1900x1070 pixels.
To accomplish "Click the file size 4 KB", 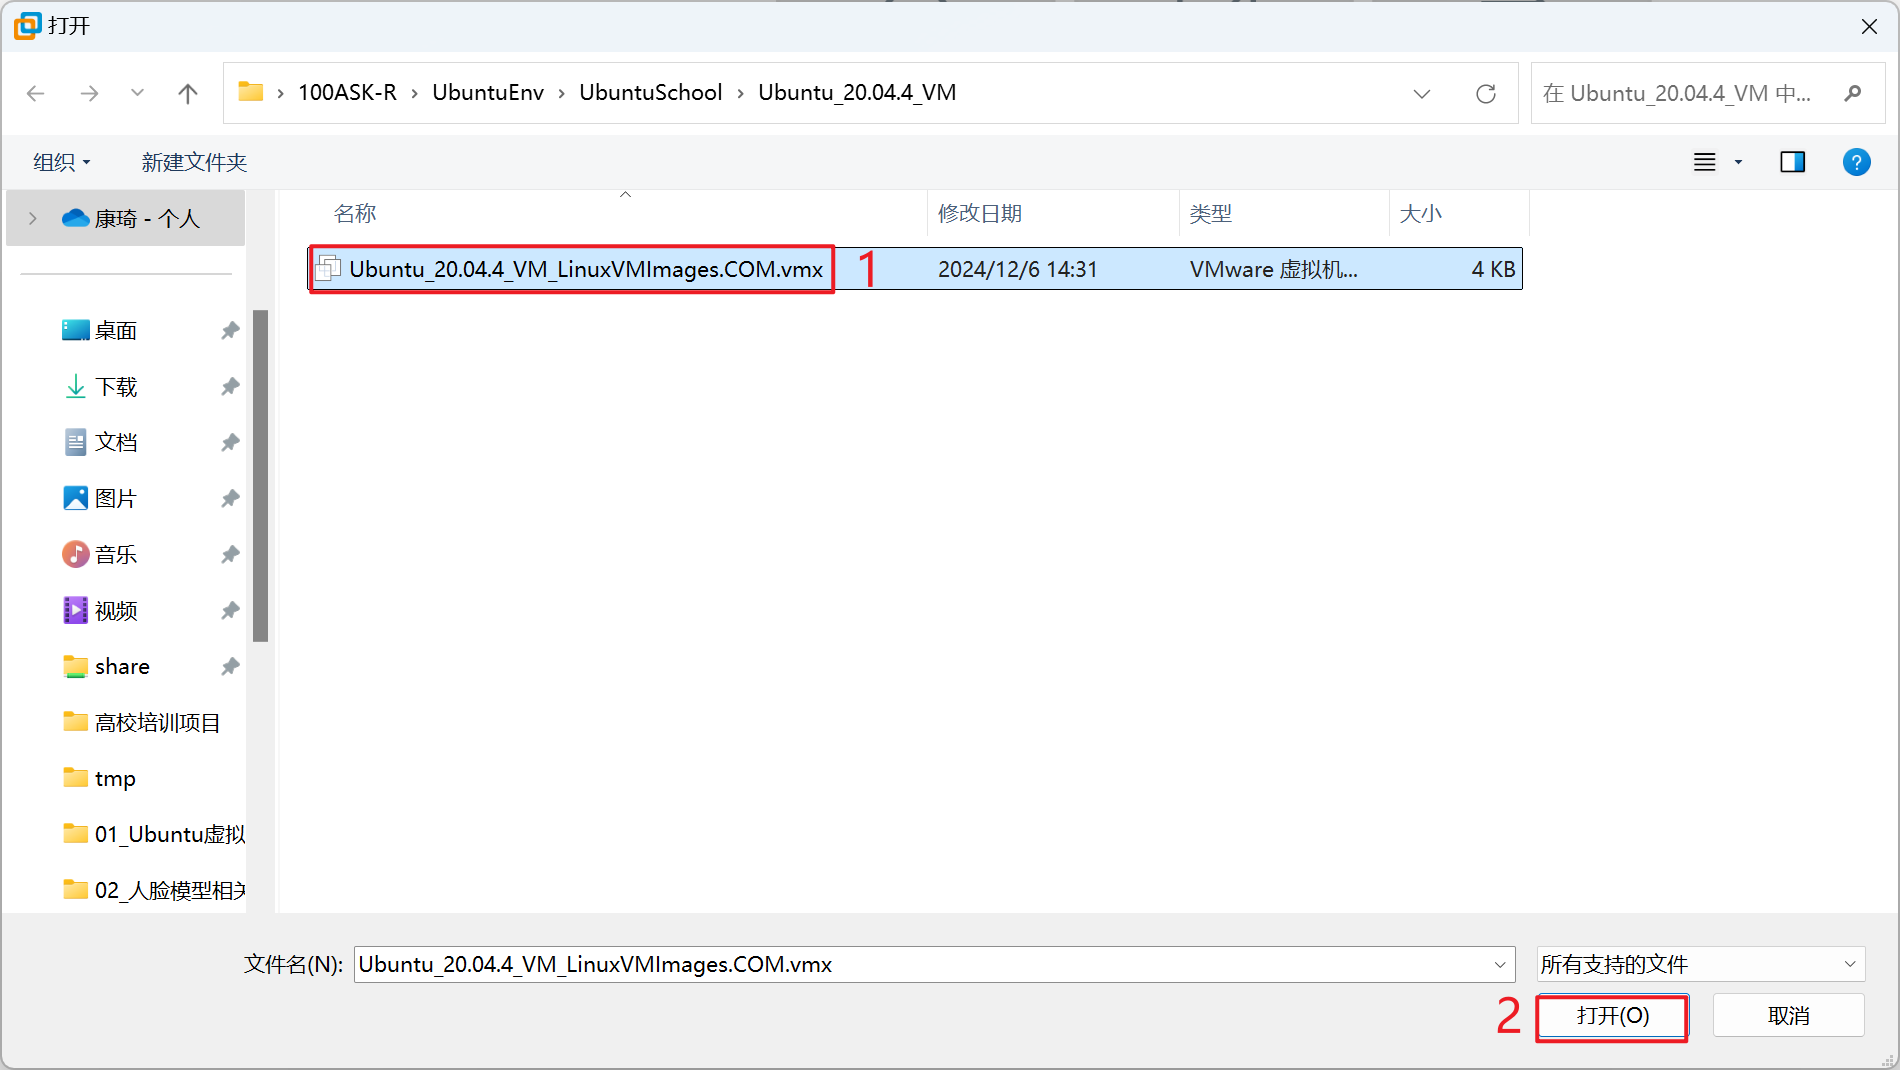I will coord(1493,269).
